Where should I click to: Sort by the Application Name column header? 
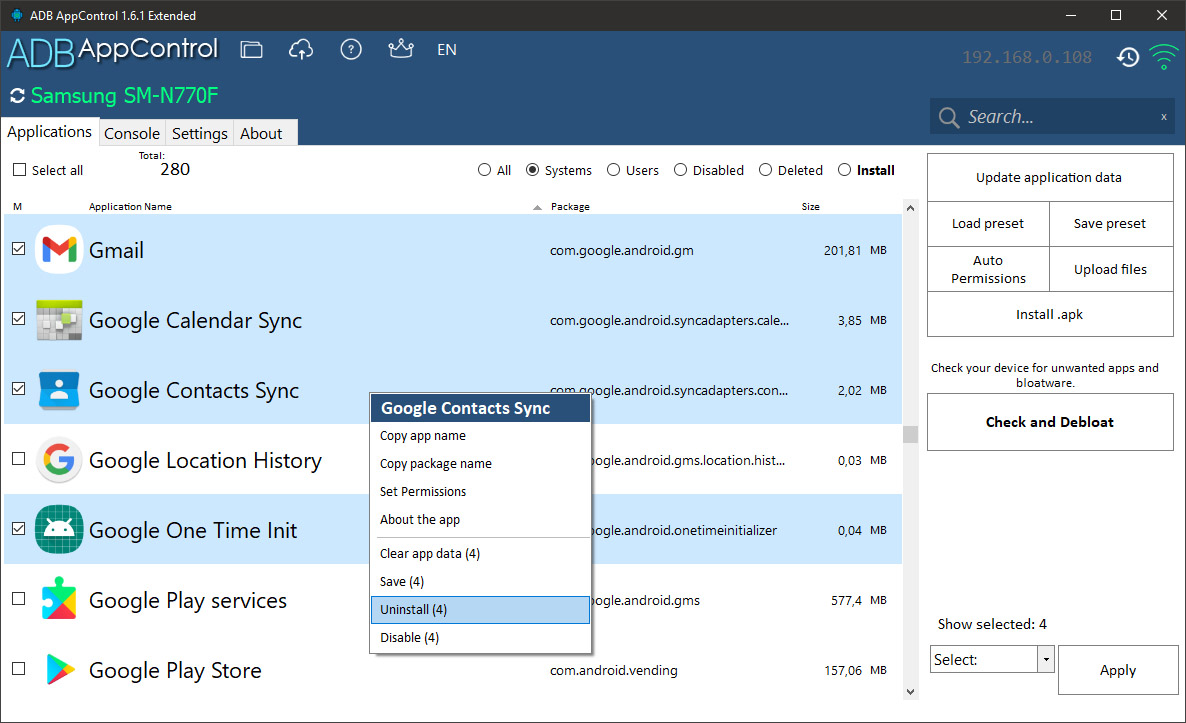click(130, 206)
